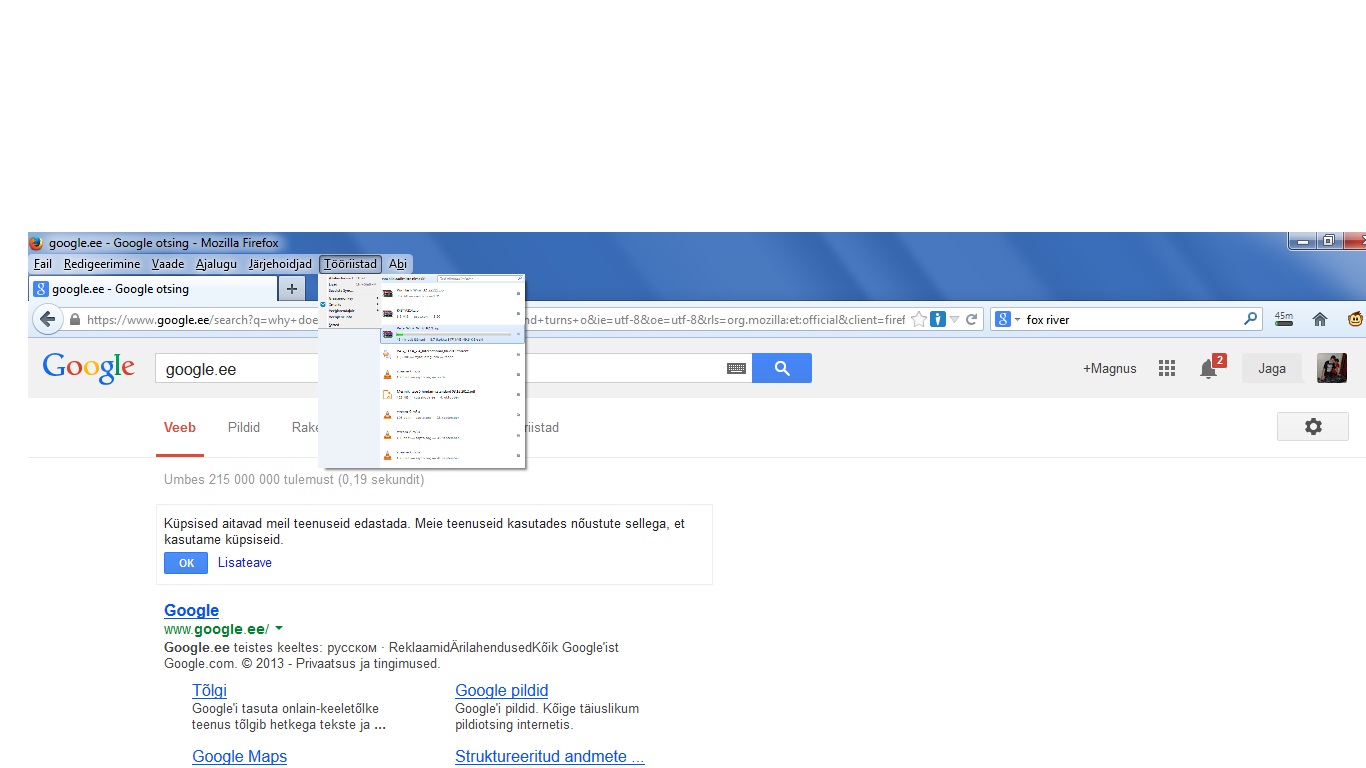Viewport: 1366px width, 768px height.
Task: Click the green www.google.ee/ address
Action: [216, 630]
